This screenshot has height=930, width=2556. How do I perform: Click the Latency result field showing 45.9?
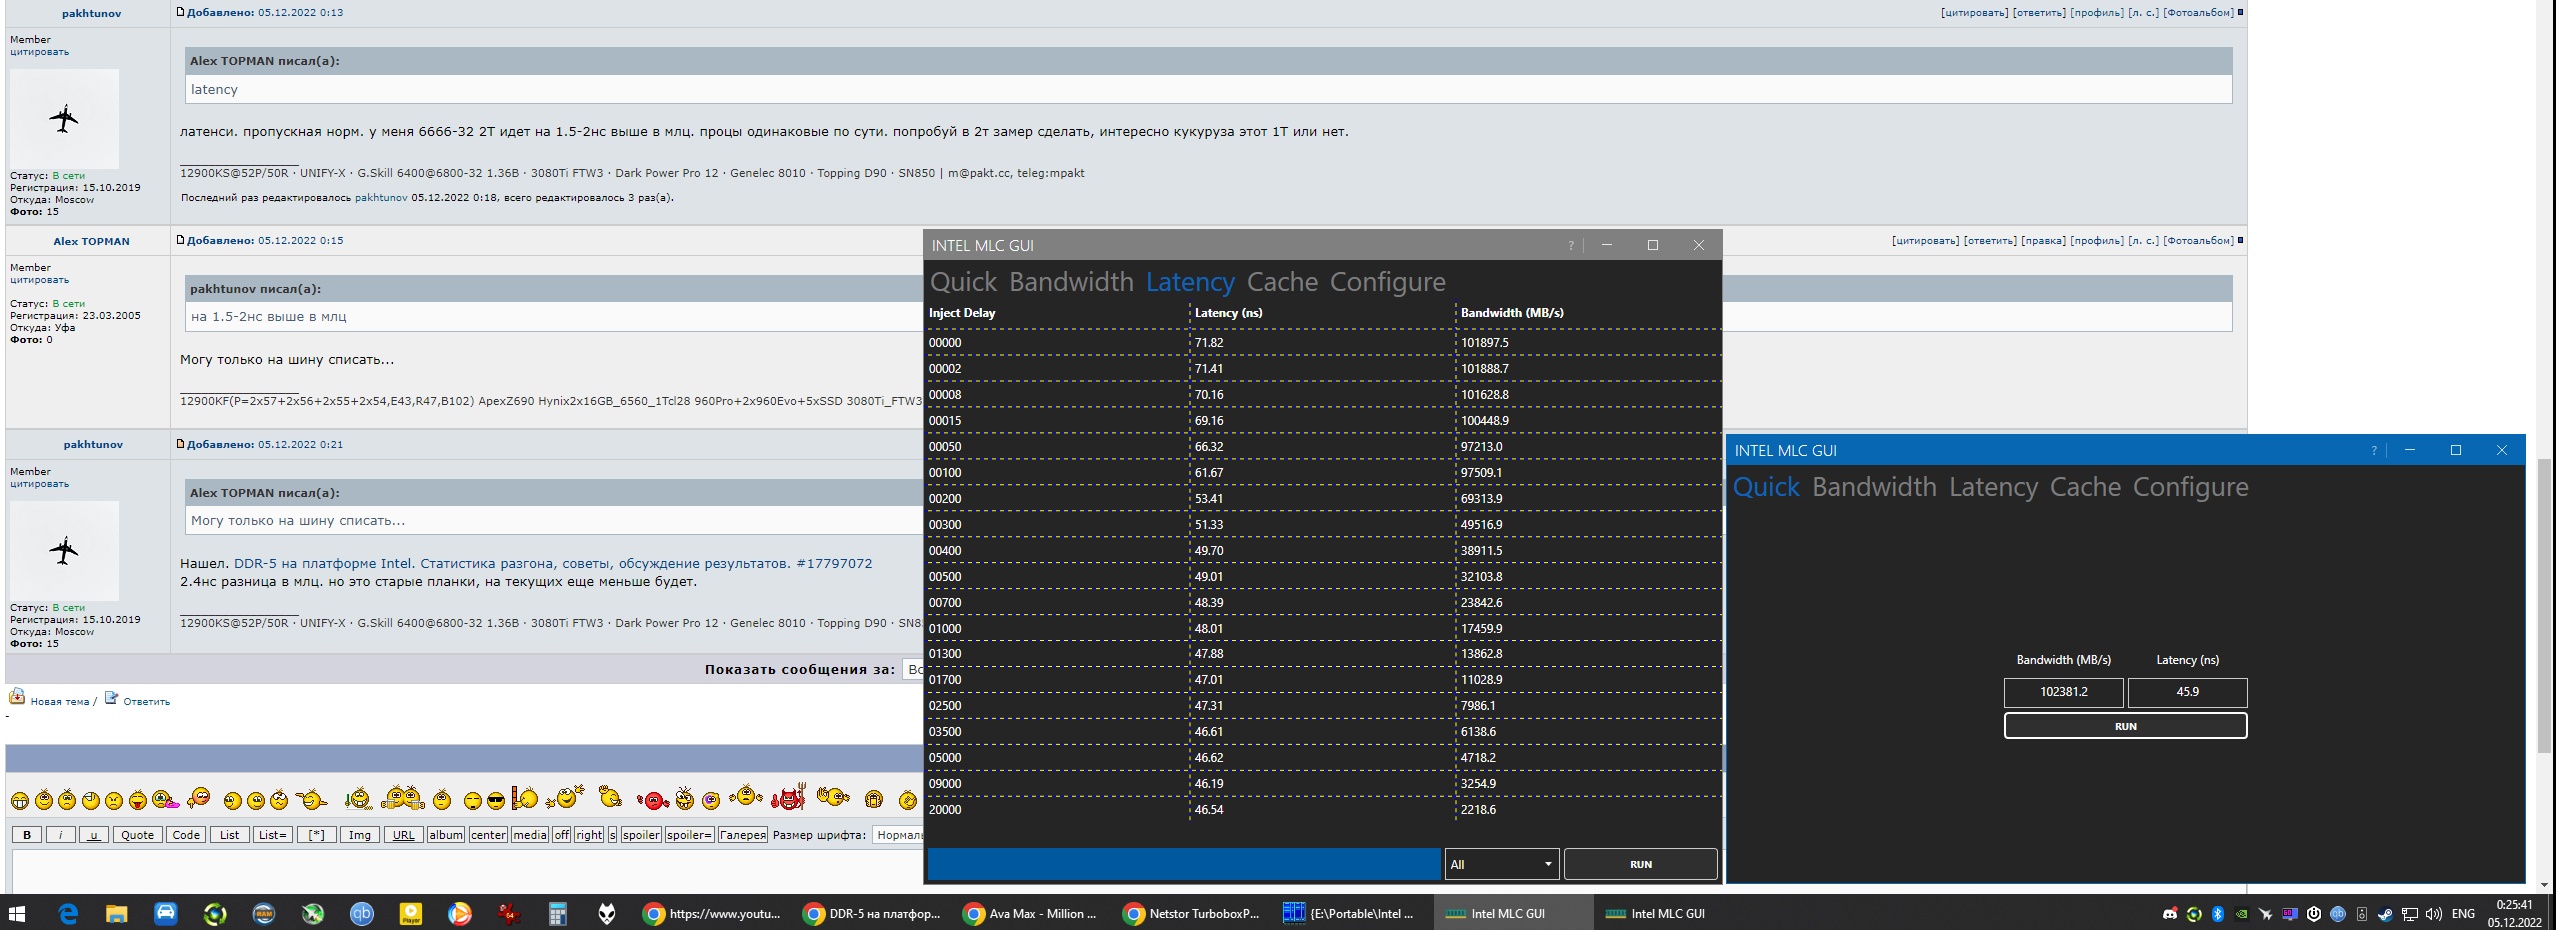point(2187,692)
